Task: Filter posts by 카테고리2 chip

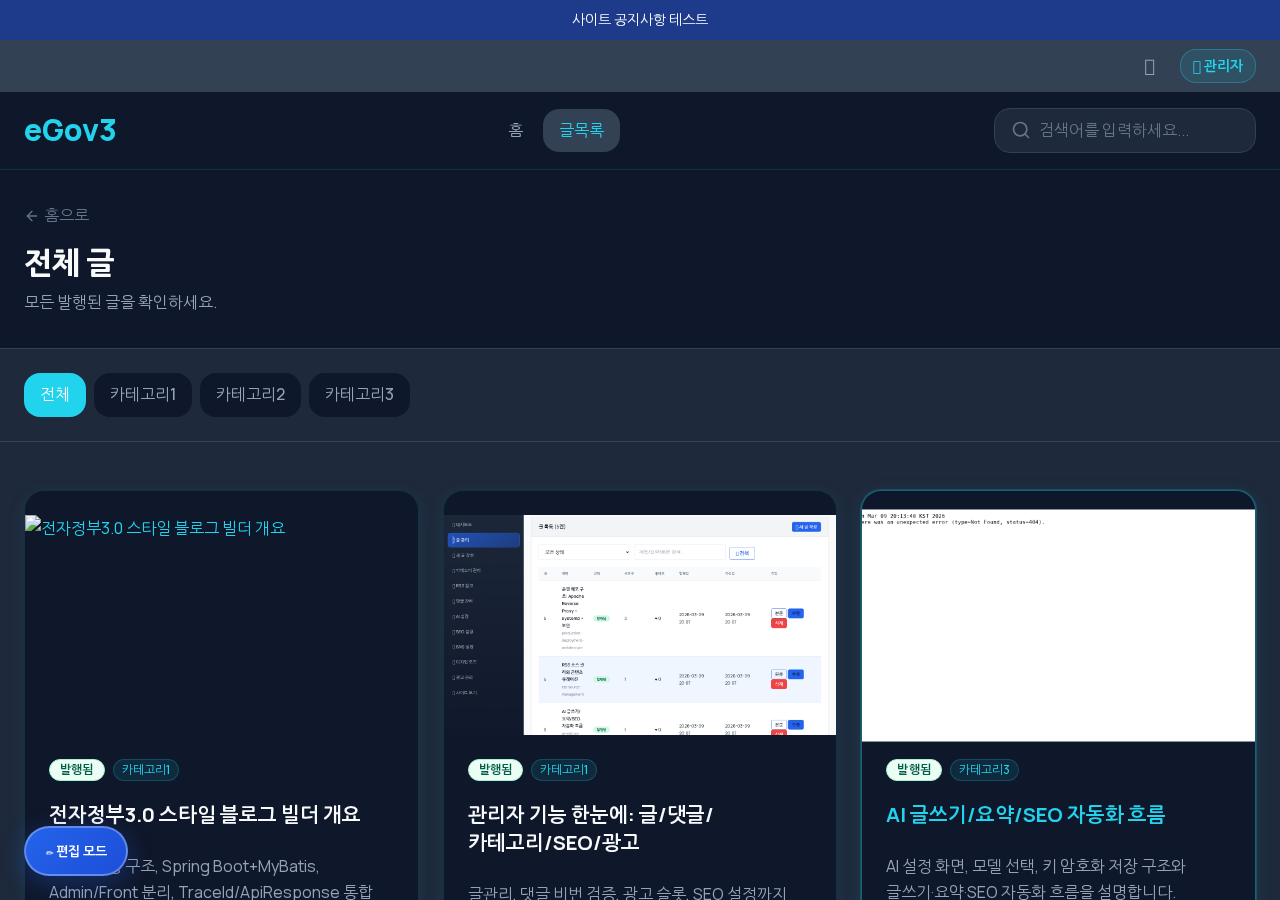Action: tap(250, 395)
